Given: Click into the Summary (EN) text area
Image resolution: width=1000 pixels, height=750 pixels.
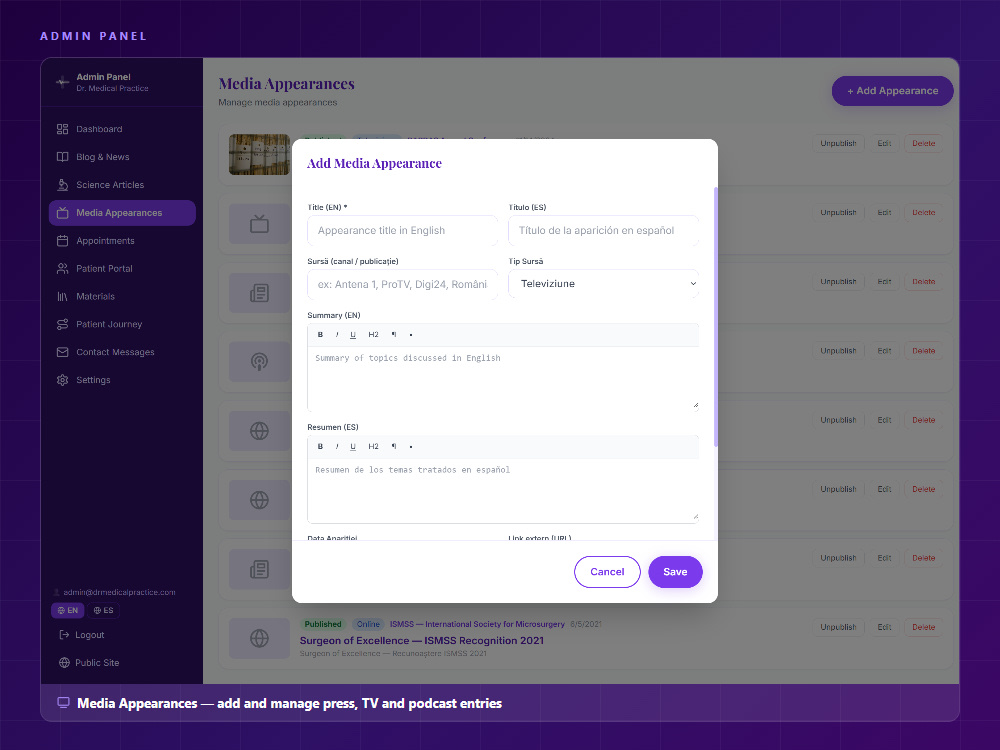Looking at the screenshot, I should coord(503,379).
